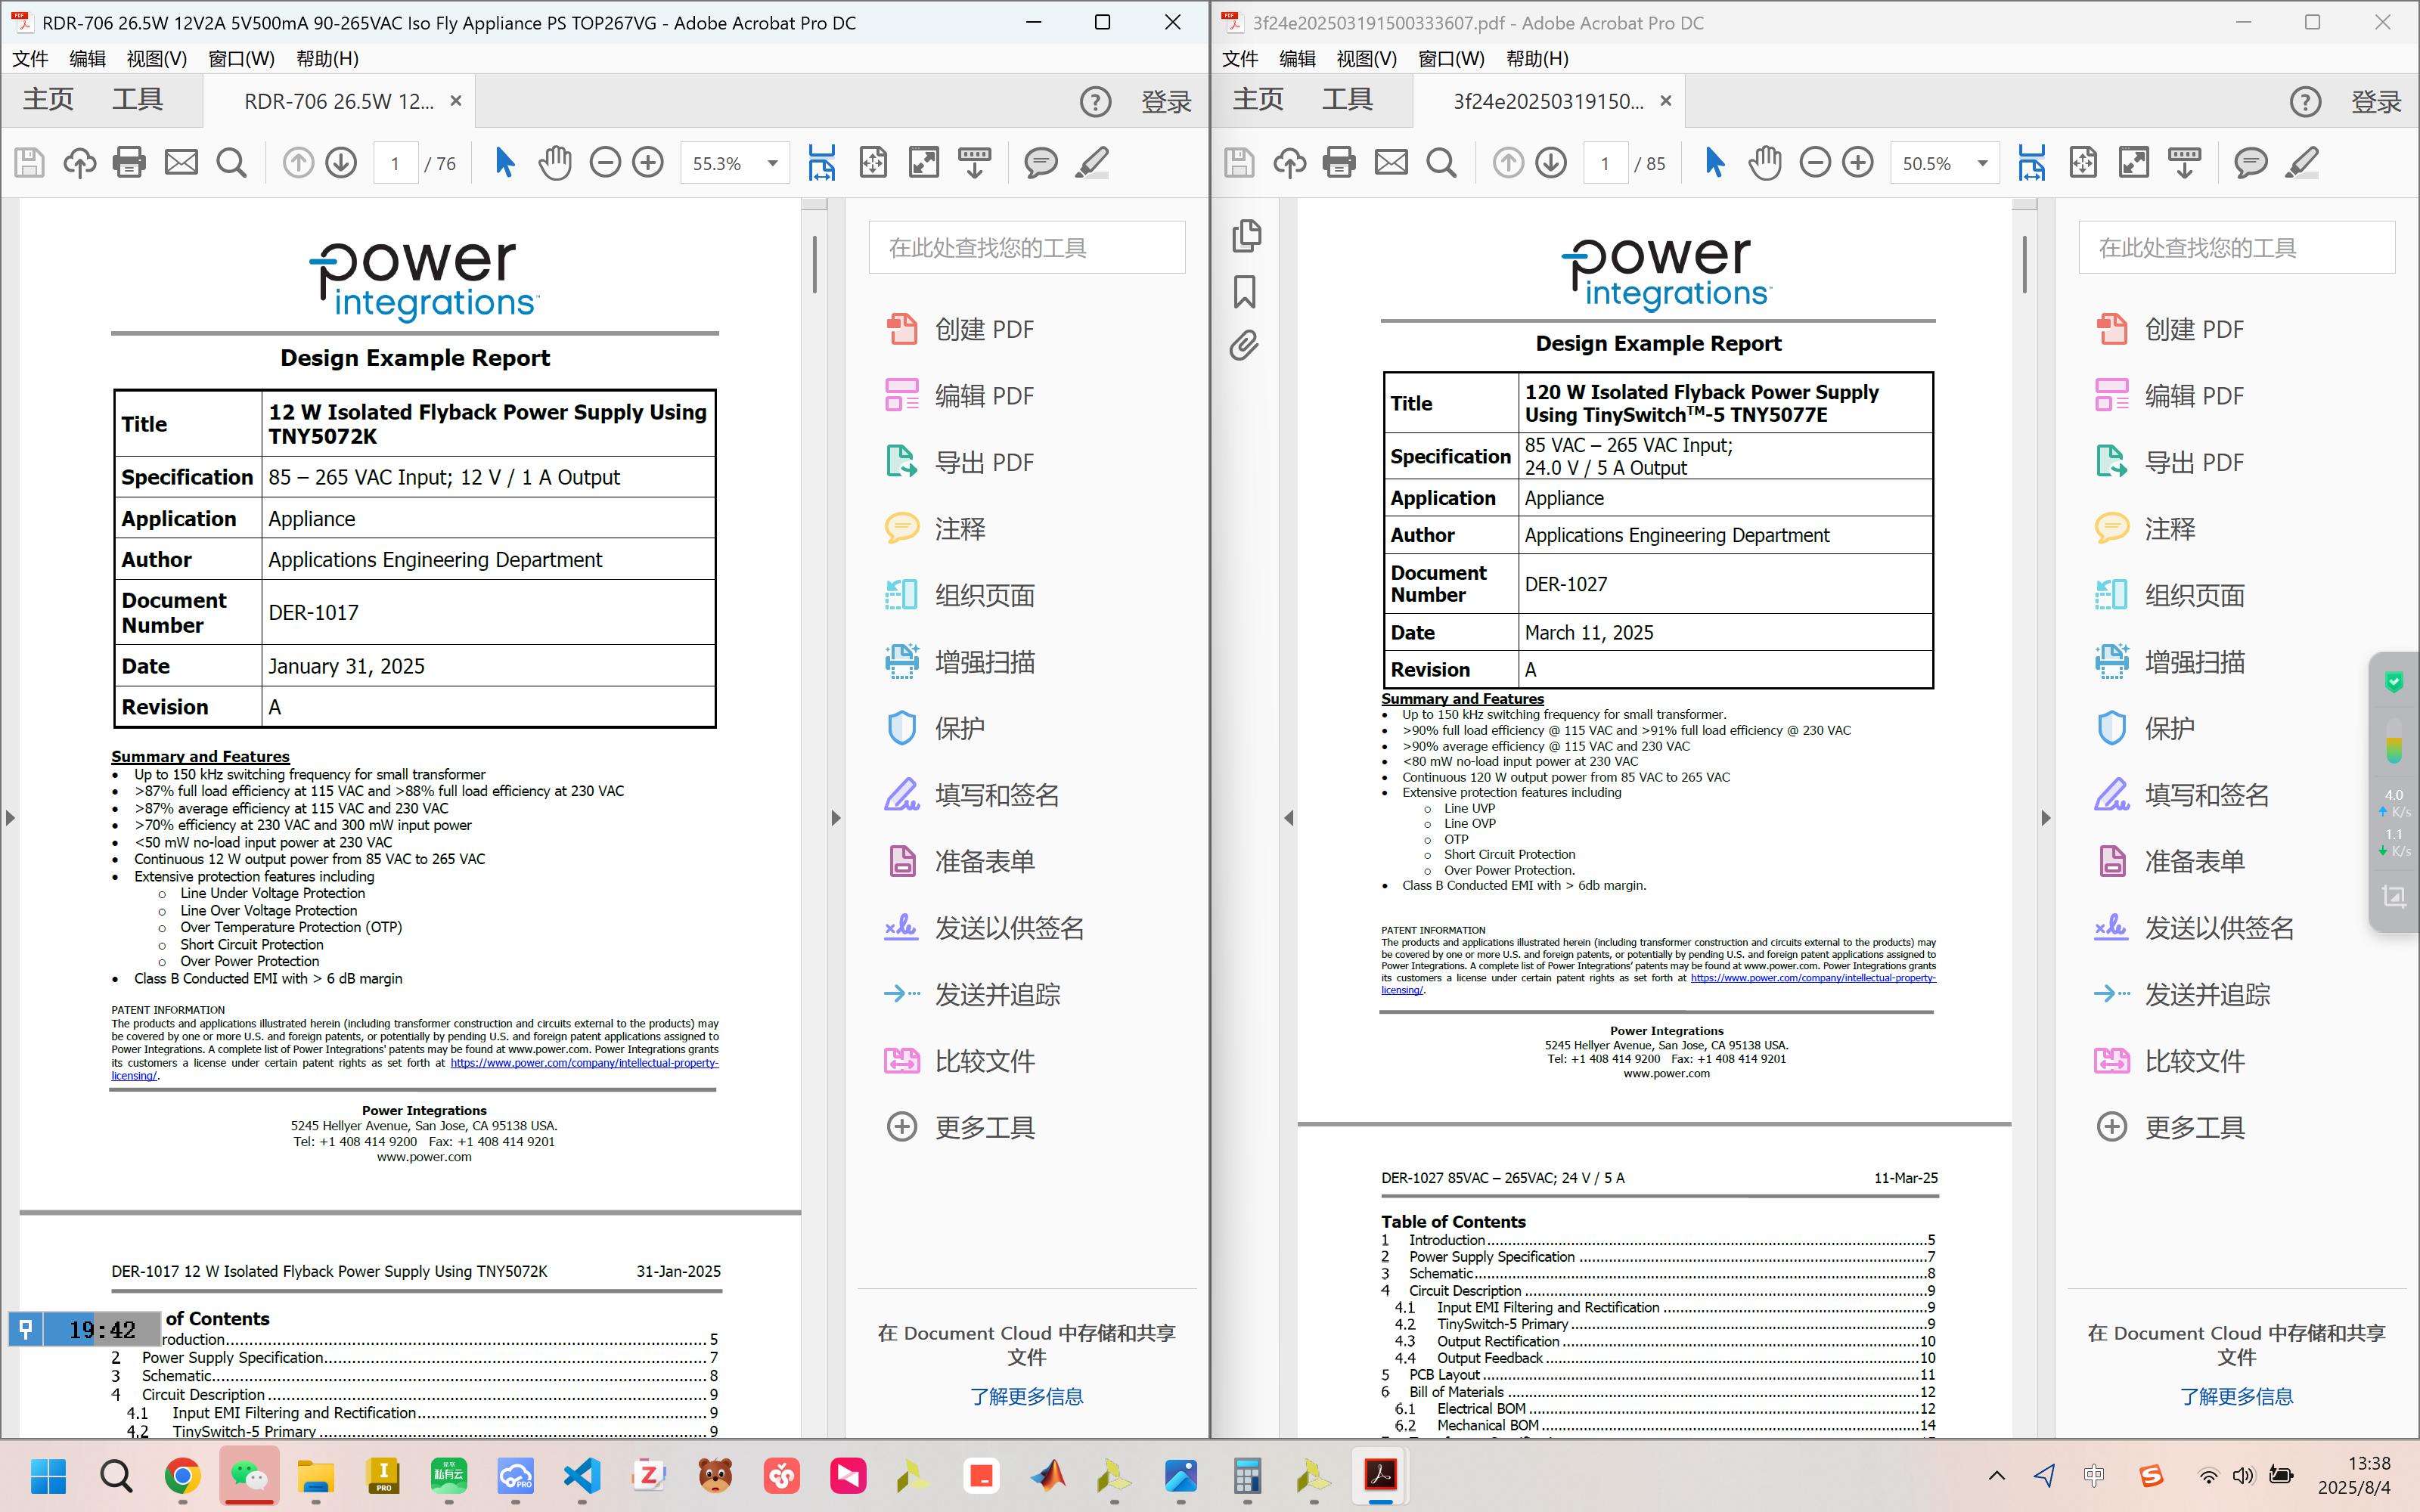Enter full screen mode in left window
Image resolution: width=2420 pixels, height=1512 pixels.
[x=924, y=162]
